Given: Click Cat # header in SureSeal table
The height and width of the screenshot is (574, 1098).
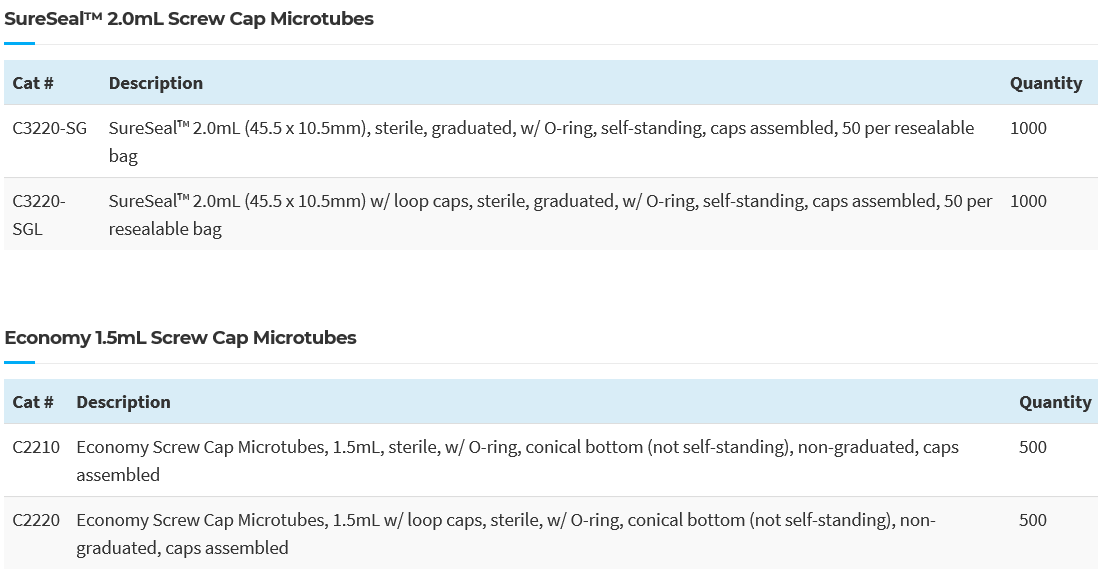Looking at the screenshot, I should pos(33,83).
